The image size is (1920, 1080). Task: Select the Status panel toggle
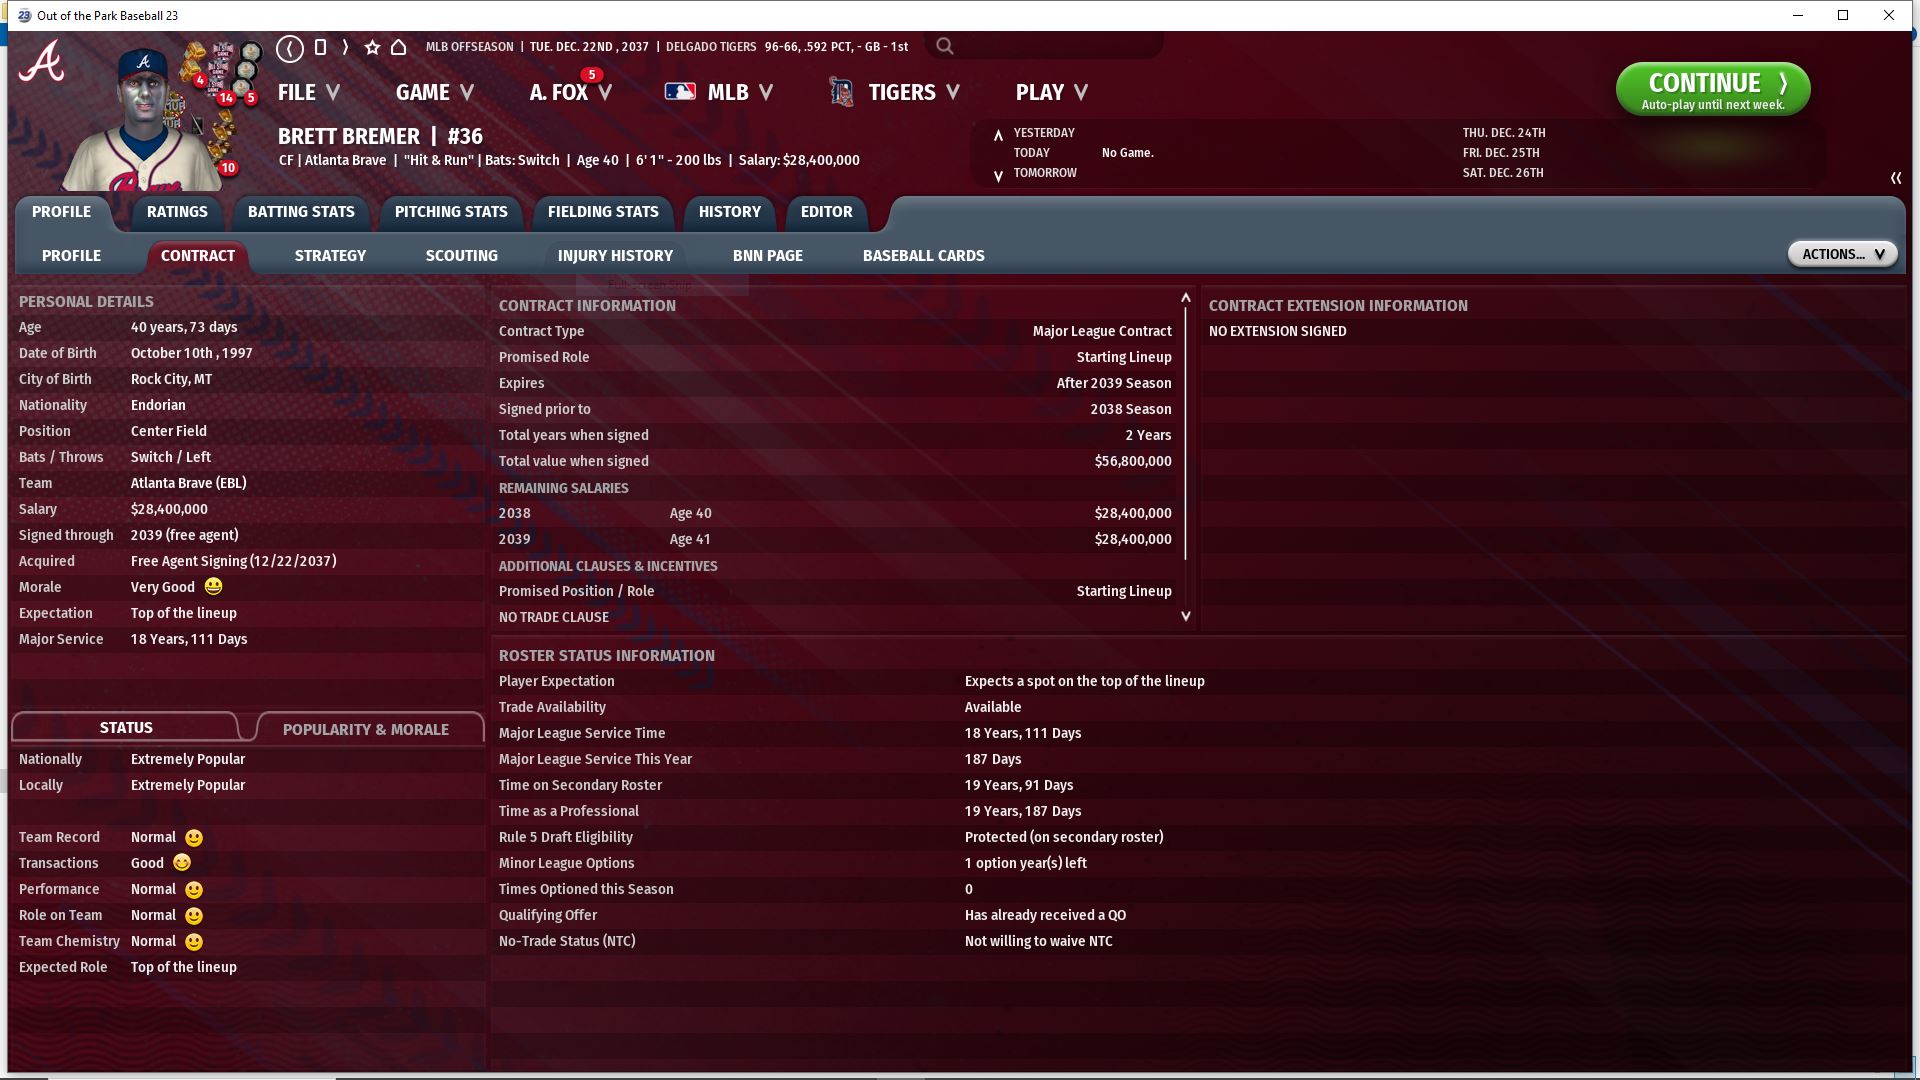tap(126, 727)
